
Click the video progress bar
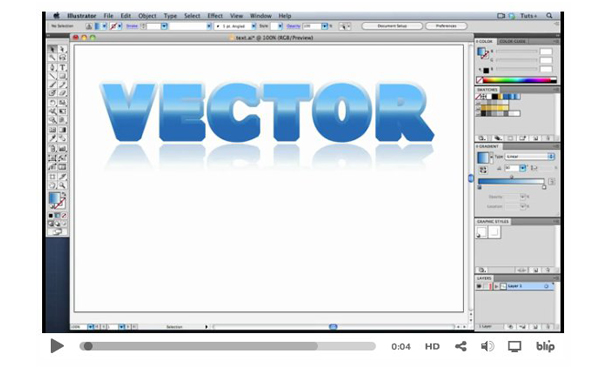coord(228,346)
